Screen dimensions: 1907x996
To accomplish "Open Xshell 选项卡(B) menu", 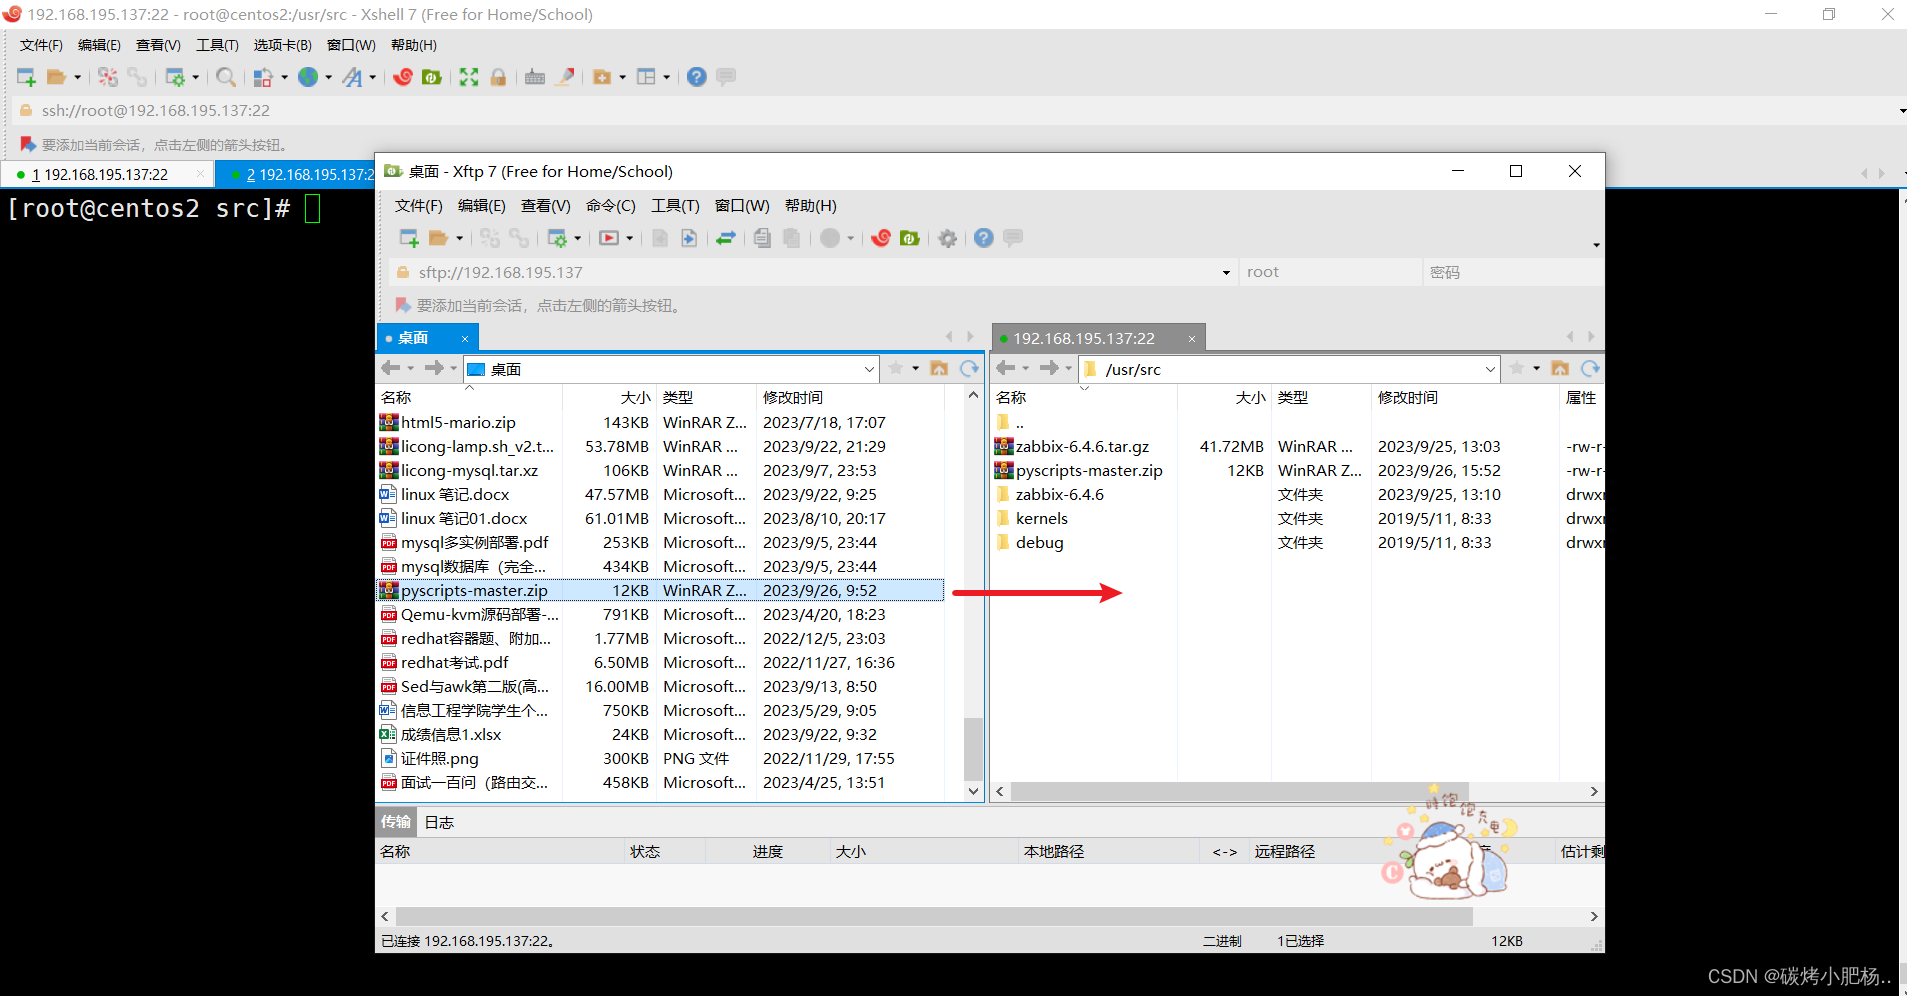I will (x=283, y=45).
